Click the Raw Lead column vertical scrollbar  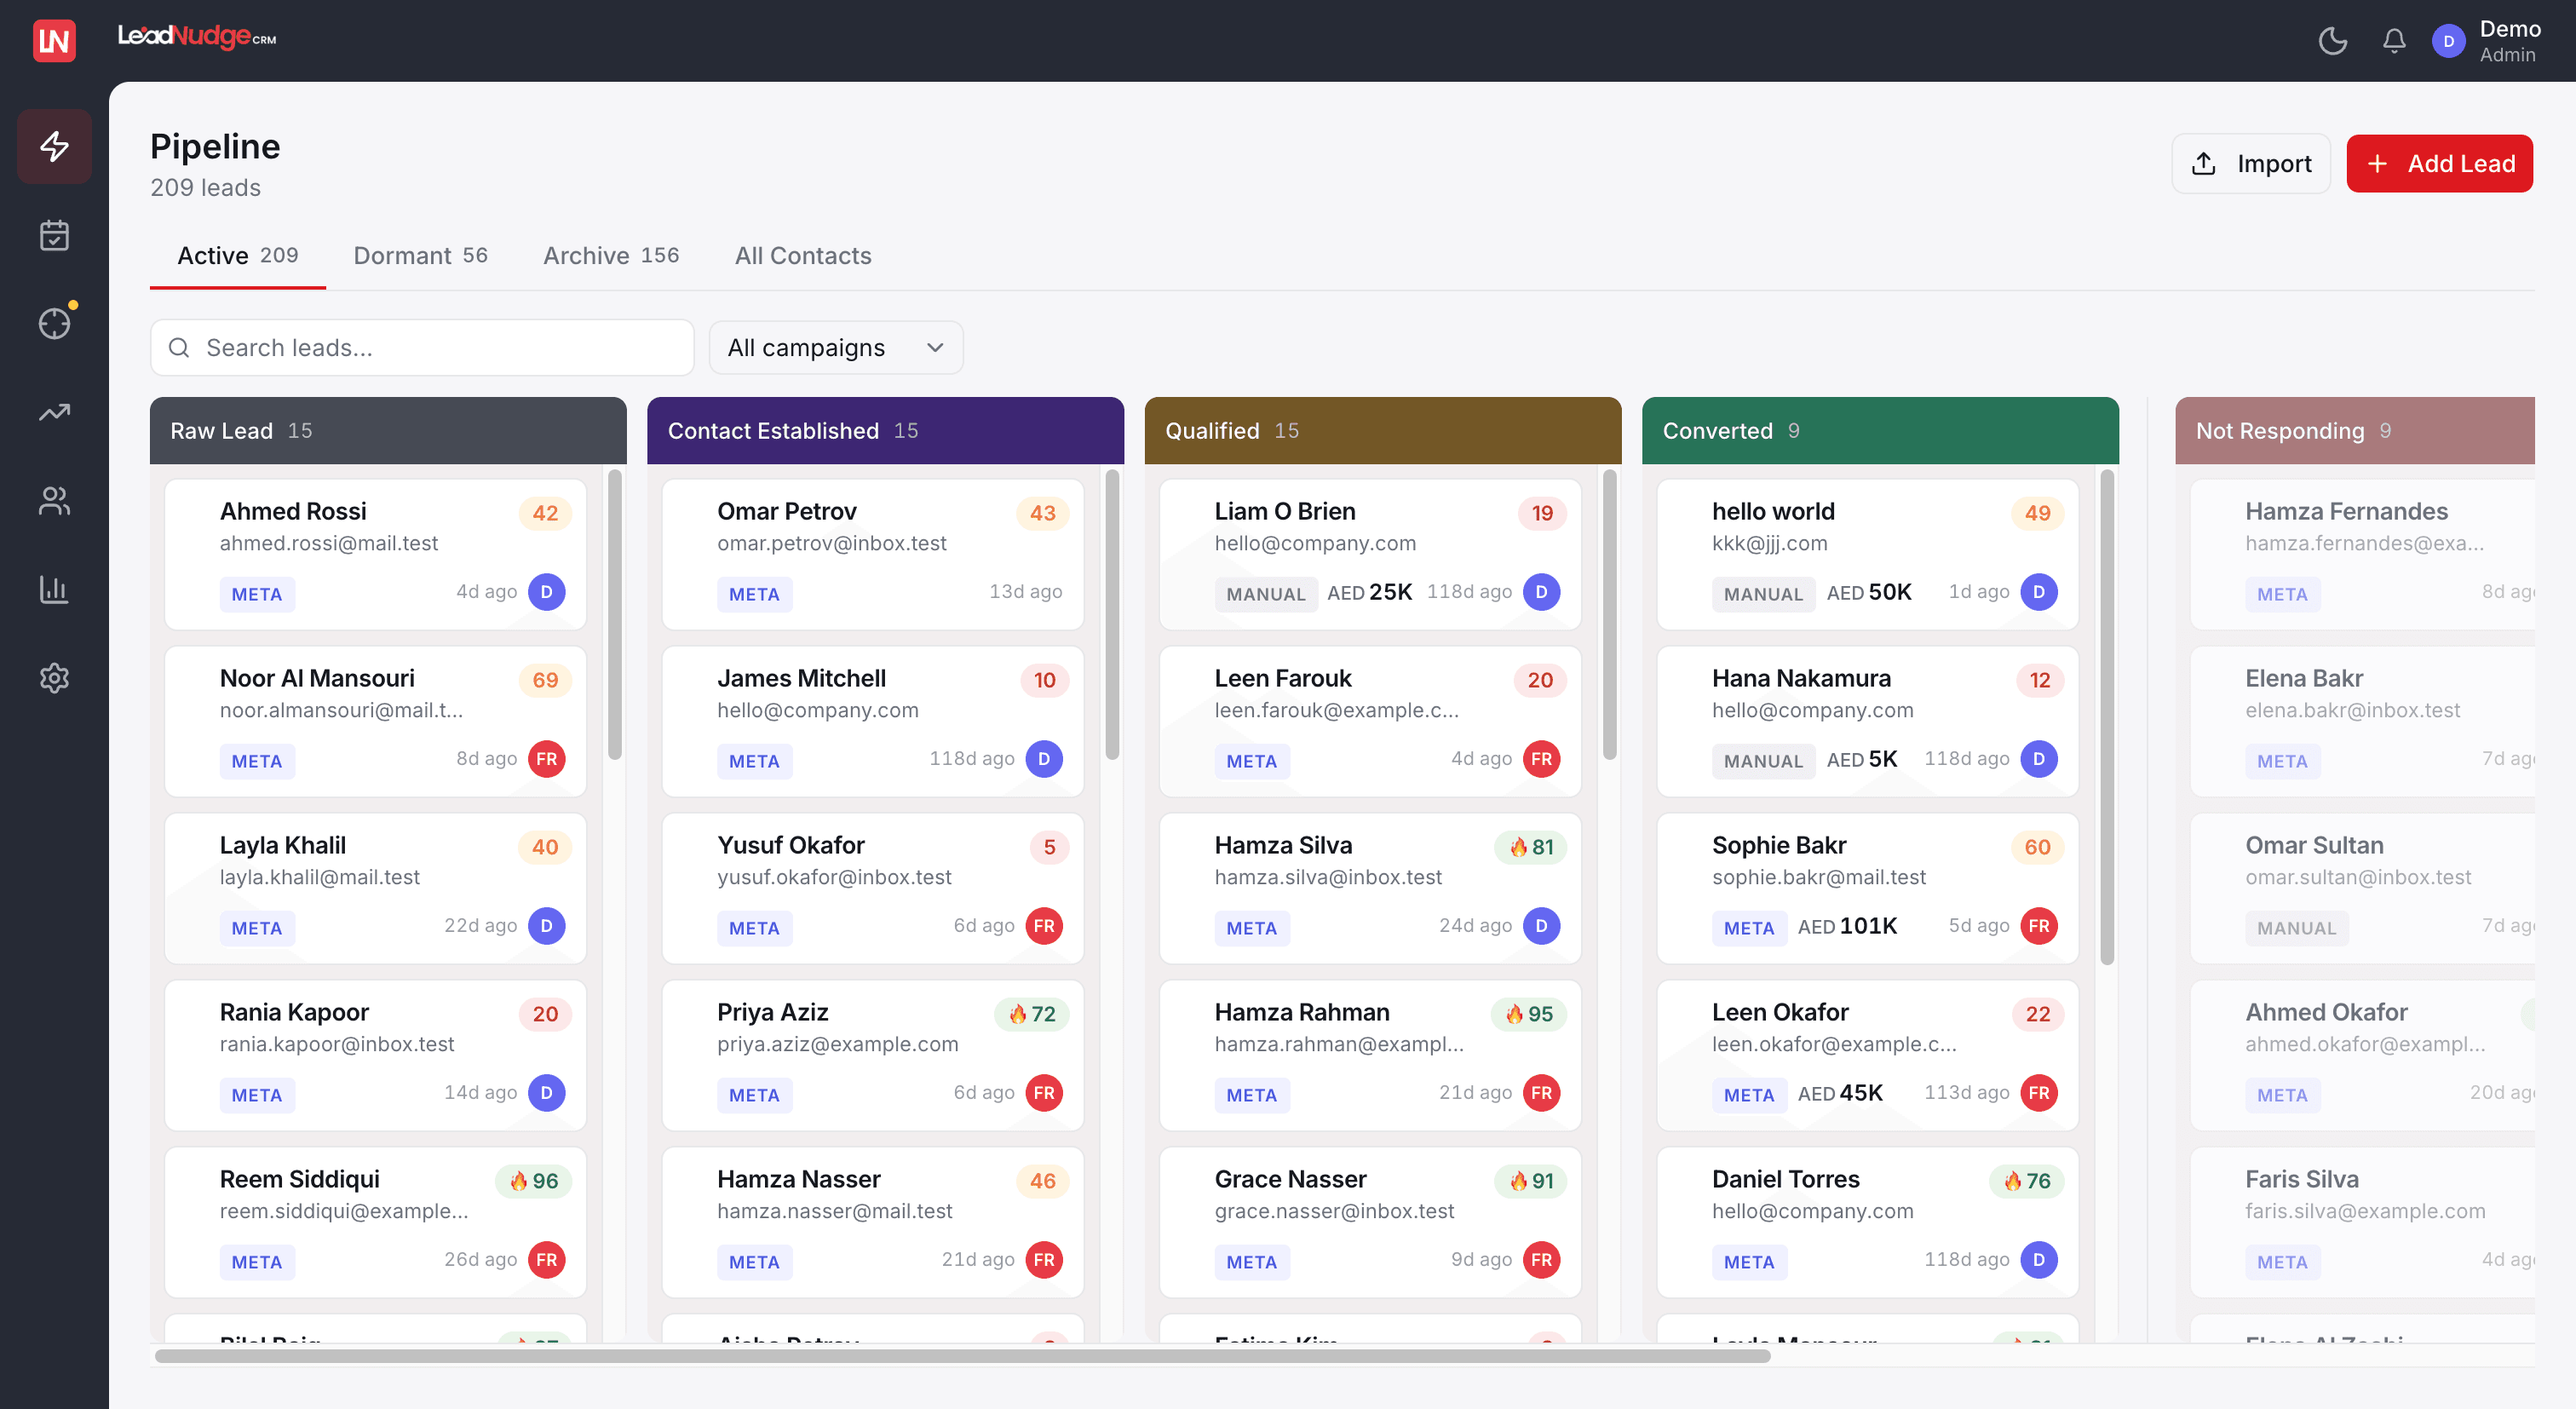[x=615, y=614]
